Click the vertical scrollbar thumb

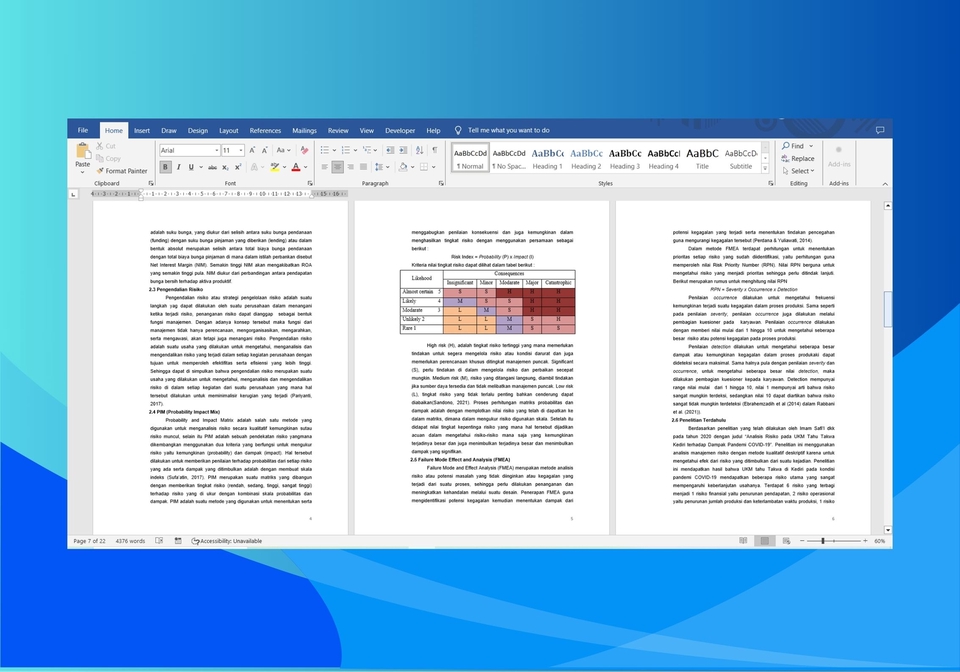point(888,309)
